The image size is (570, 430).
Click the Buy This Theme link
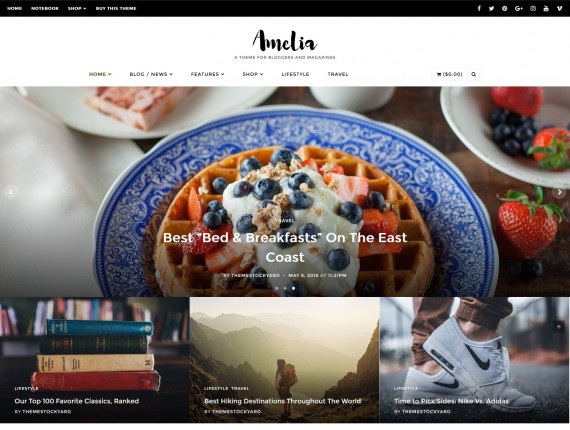(116, 8)
